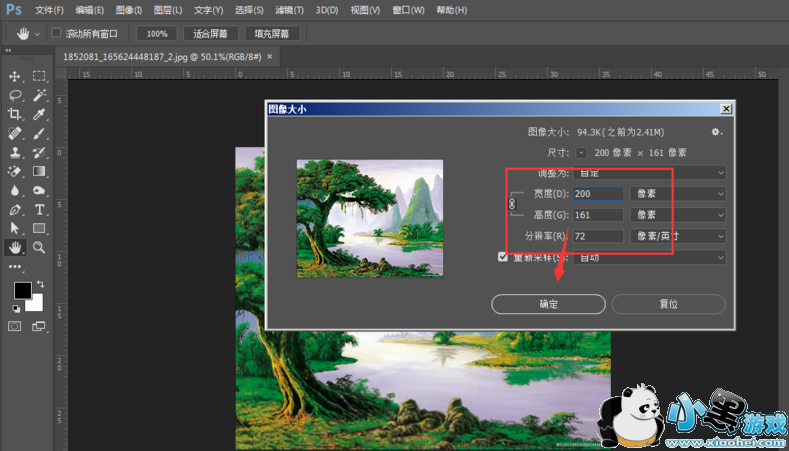Open the 视图(V) menu

click(365, 10)
